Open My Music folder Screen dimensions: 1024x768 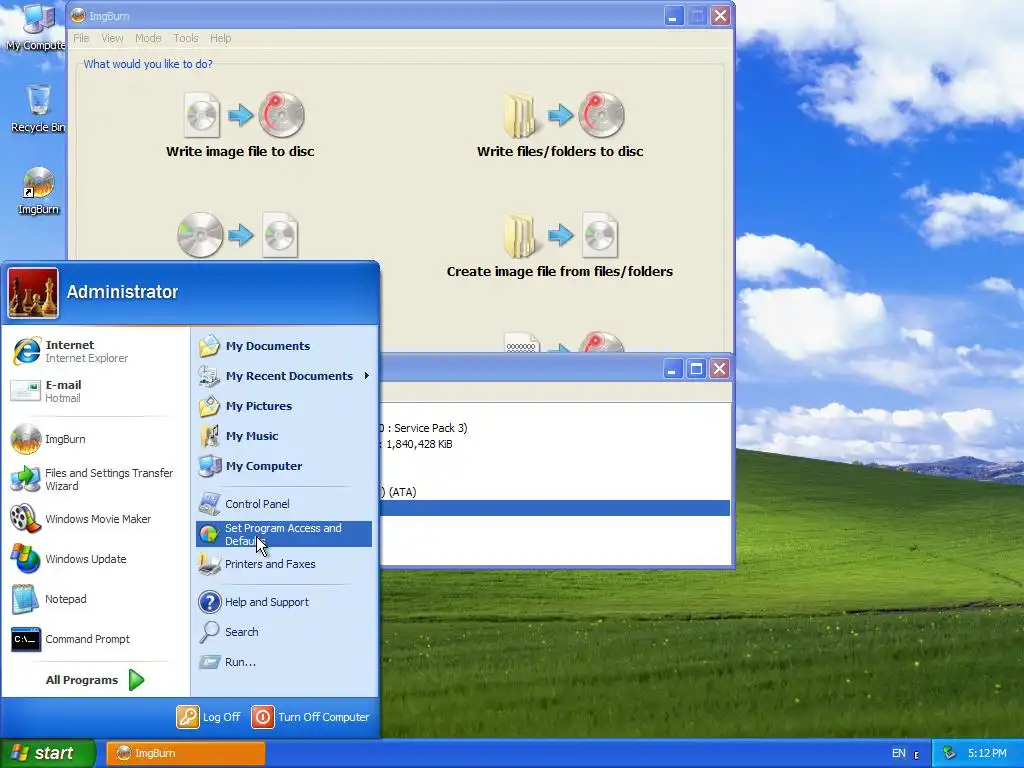point(283,436)
